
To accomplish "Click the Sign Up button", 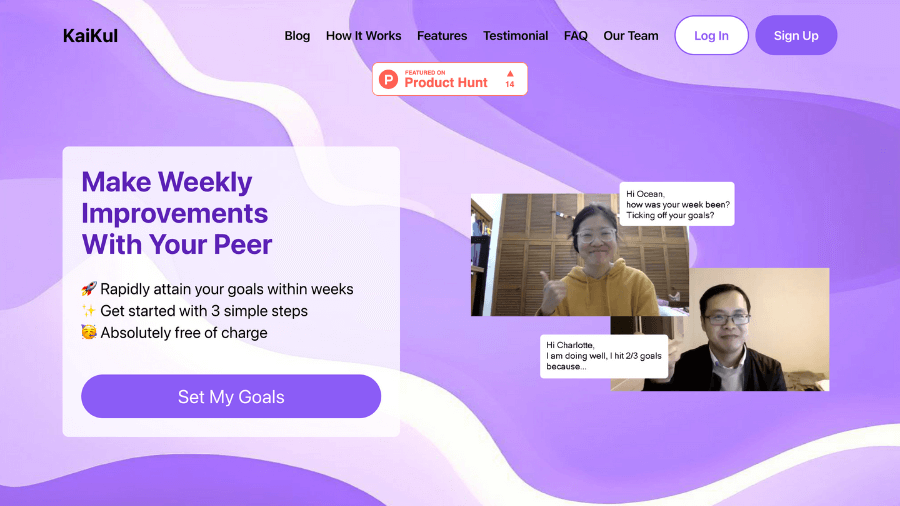I will point(796,36).
